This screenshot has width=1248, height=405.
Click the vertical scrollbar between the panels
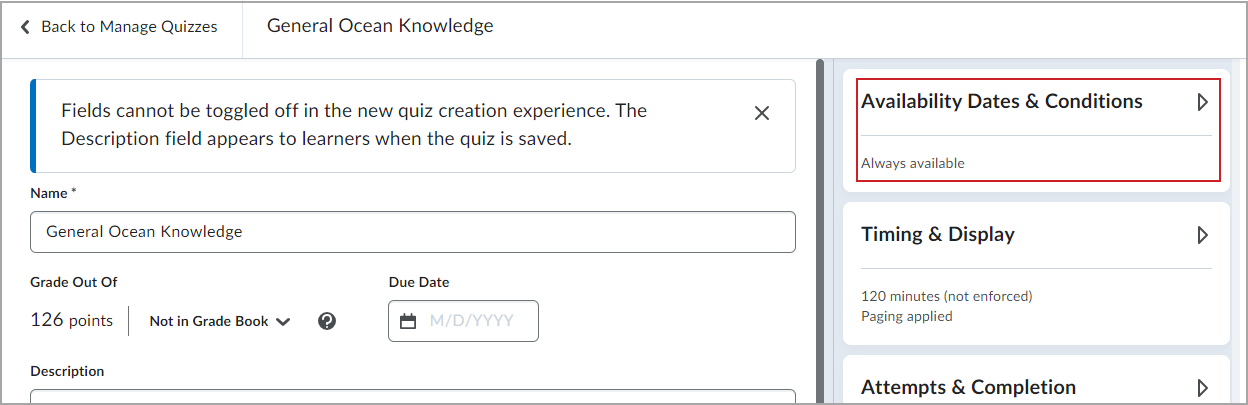pos(820,231)
